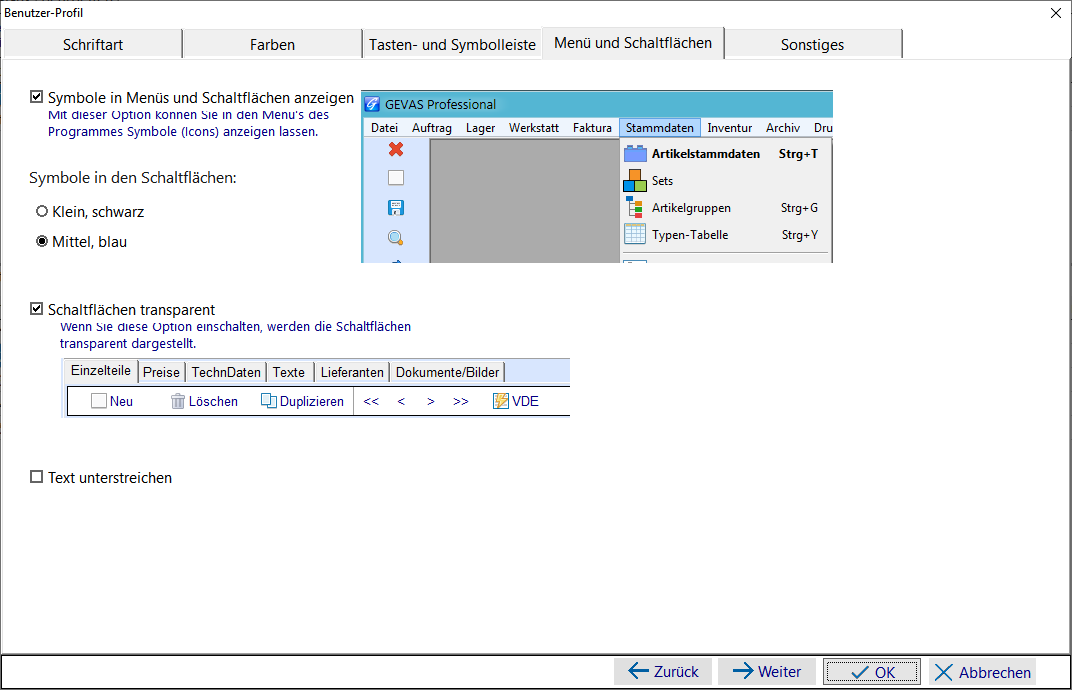This screenshot has width=1072, height=690.
Task: Open the Tasten- und Symbolleiste tab
Action: pyautogui.click(x=452, y=44)
